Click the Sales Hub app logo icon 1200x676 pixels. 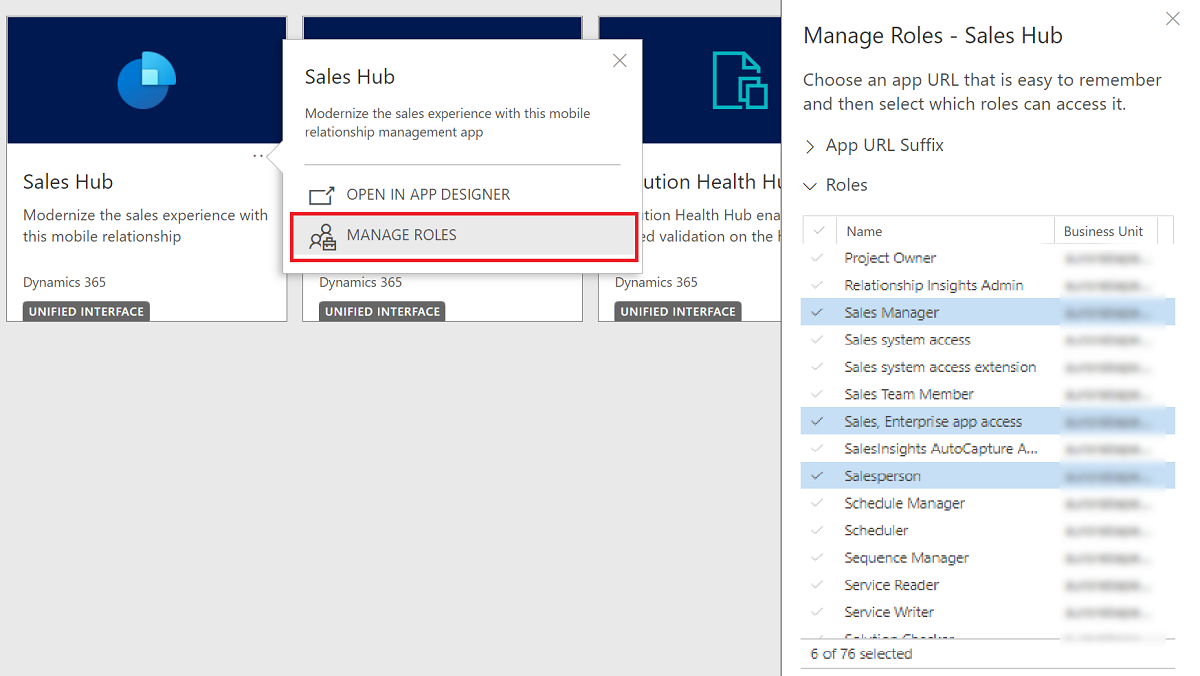146,80
